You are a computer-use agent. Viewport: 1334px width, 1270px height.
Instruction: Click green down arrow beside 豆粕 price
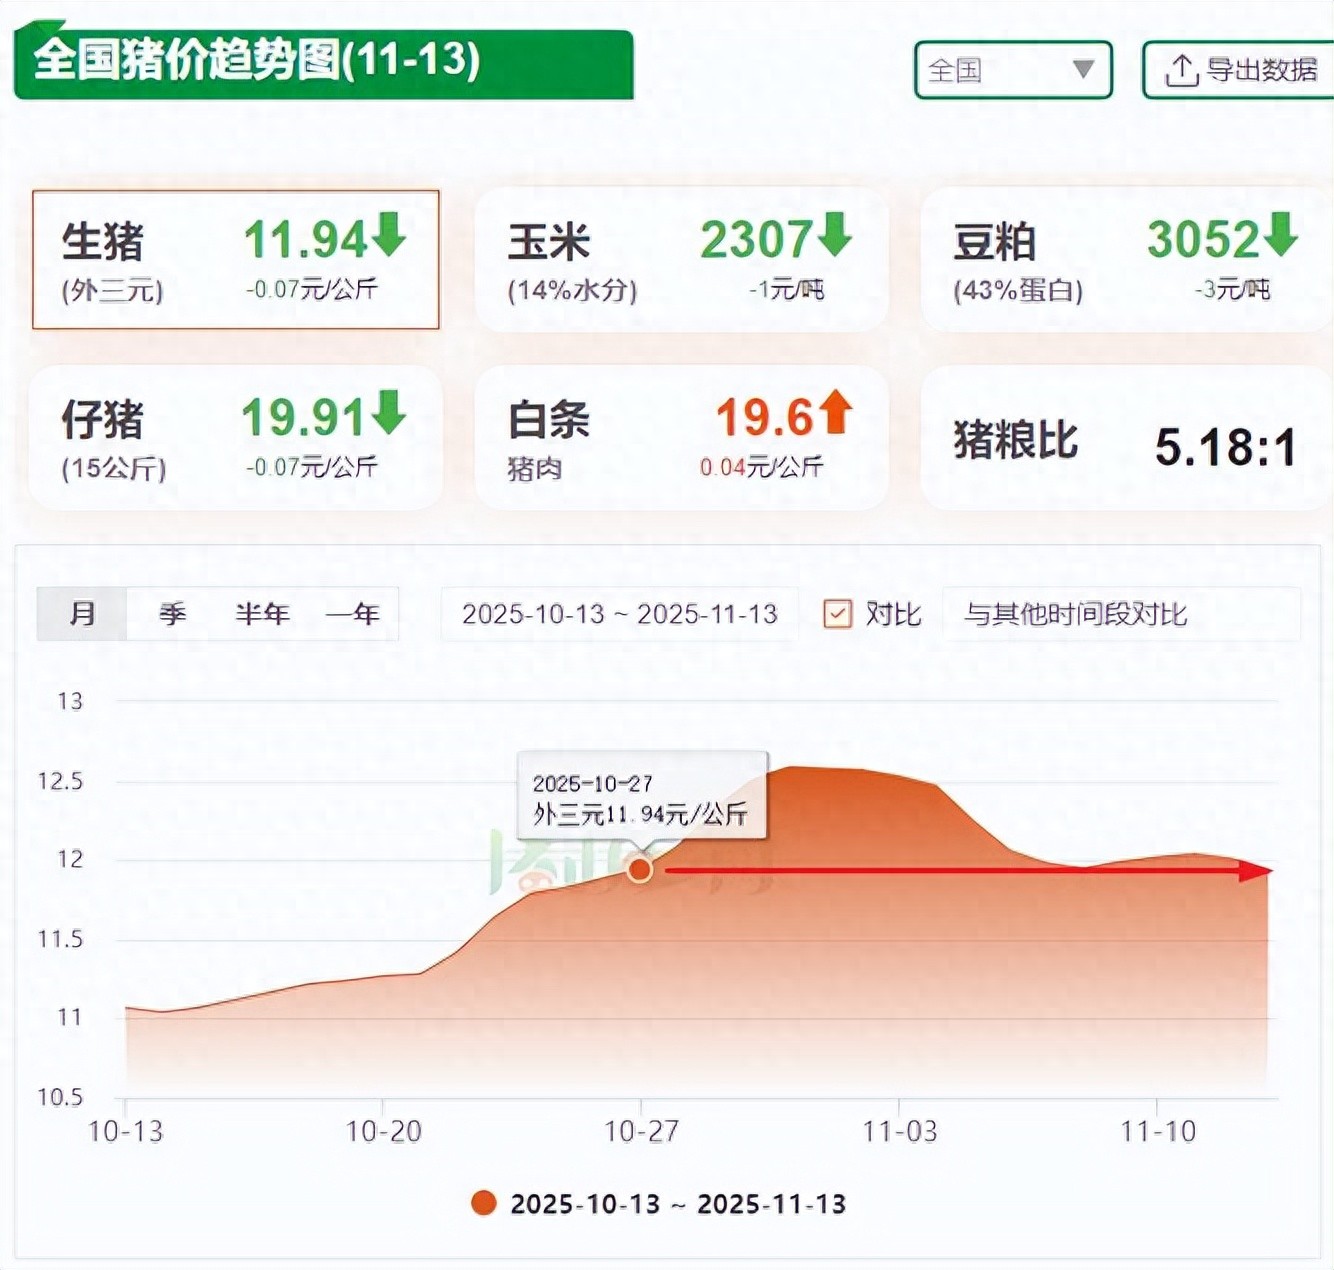pos(1280,235)
